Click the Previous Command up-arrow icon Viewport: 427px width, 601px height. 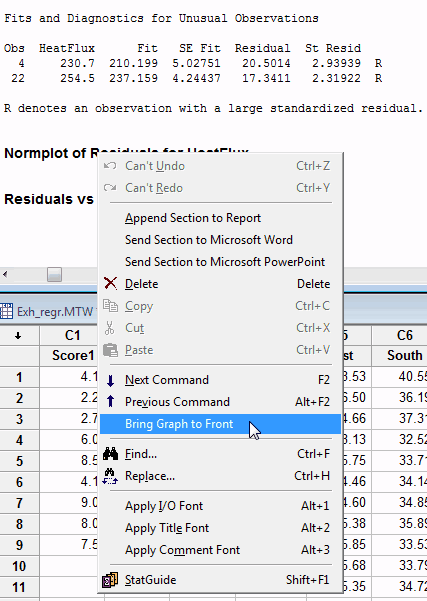(x=110, y=401)
